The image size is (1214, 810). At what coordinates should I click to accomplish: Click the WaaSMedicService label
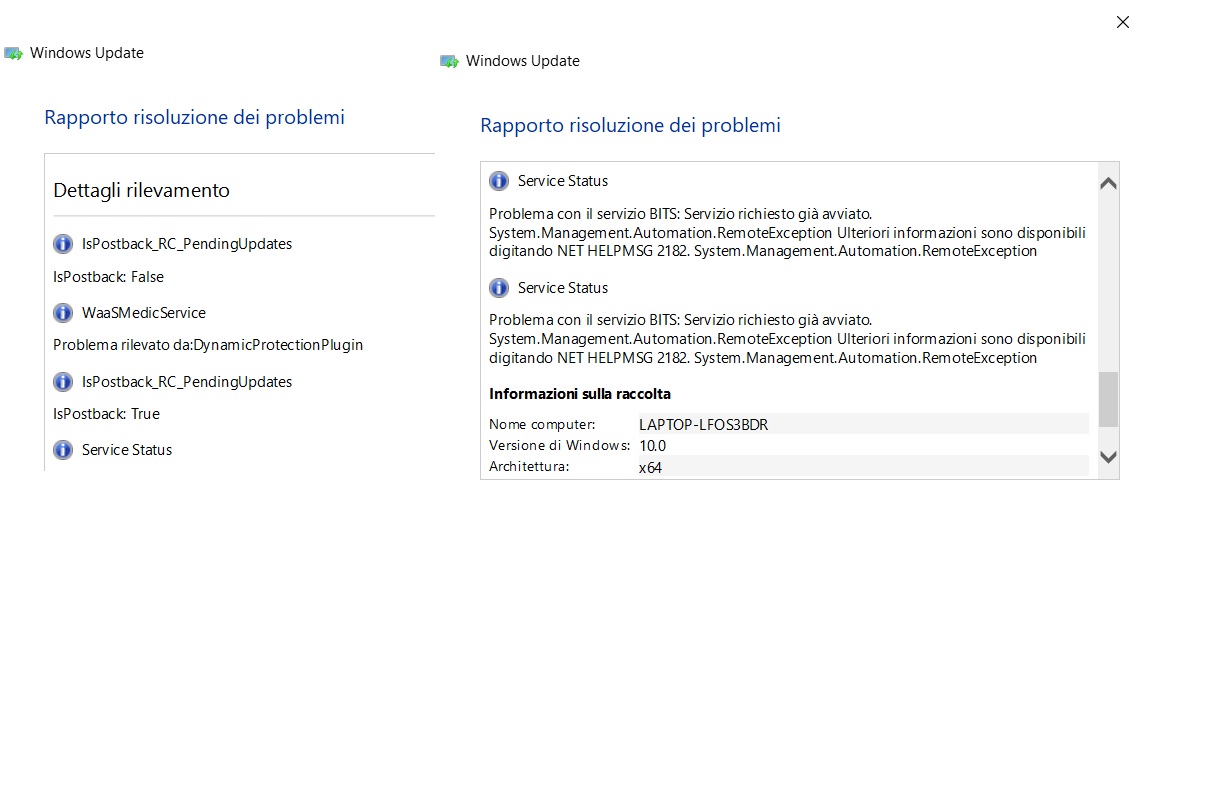pos(144,313)
